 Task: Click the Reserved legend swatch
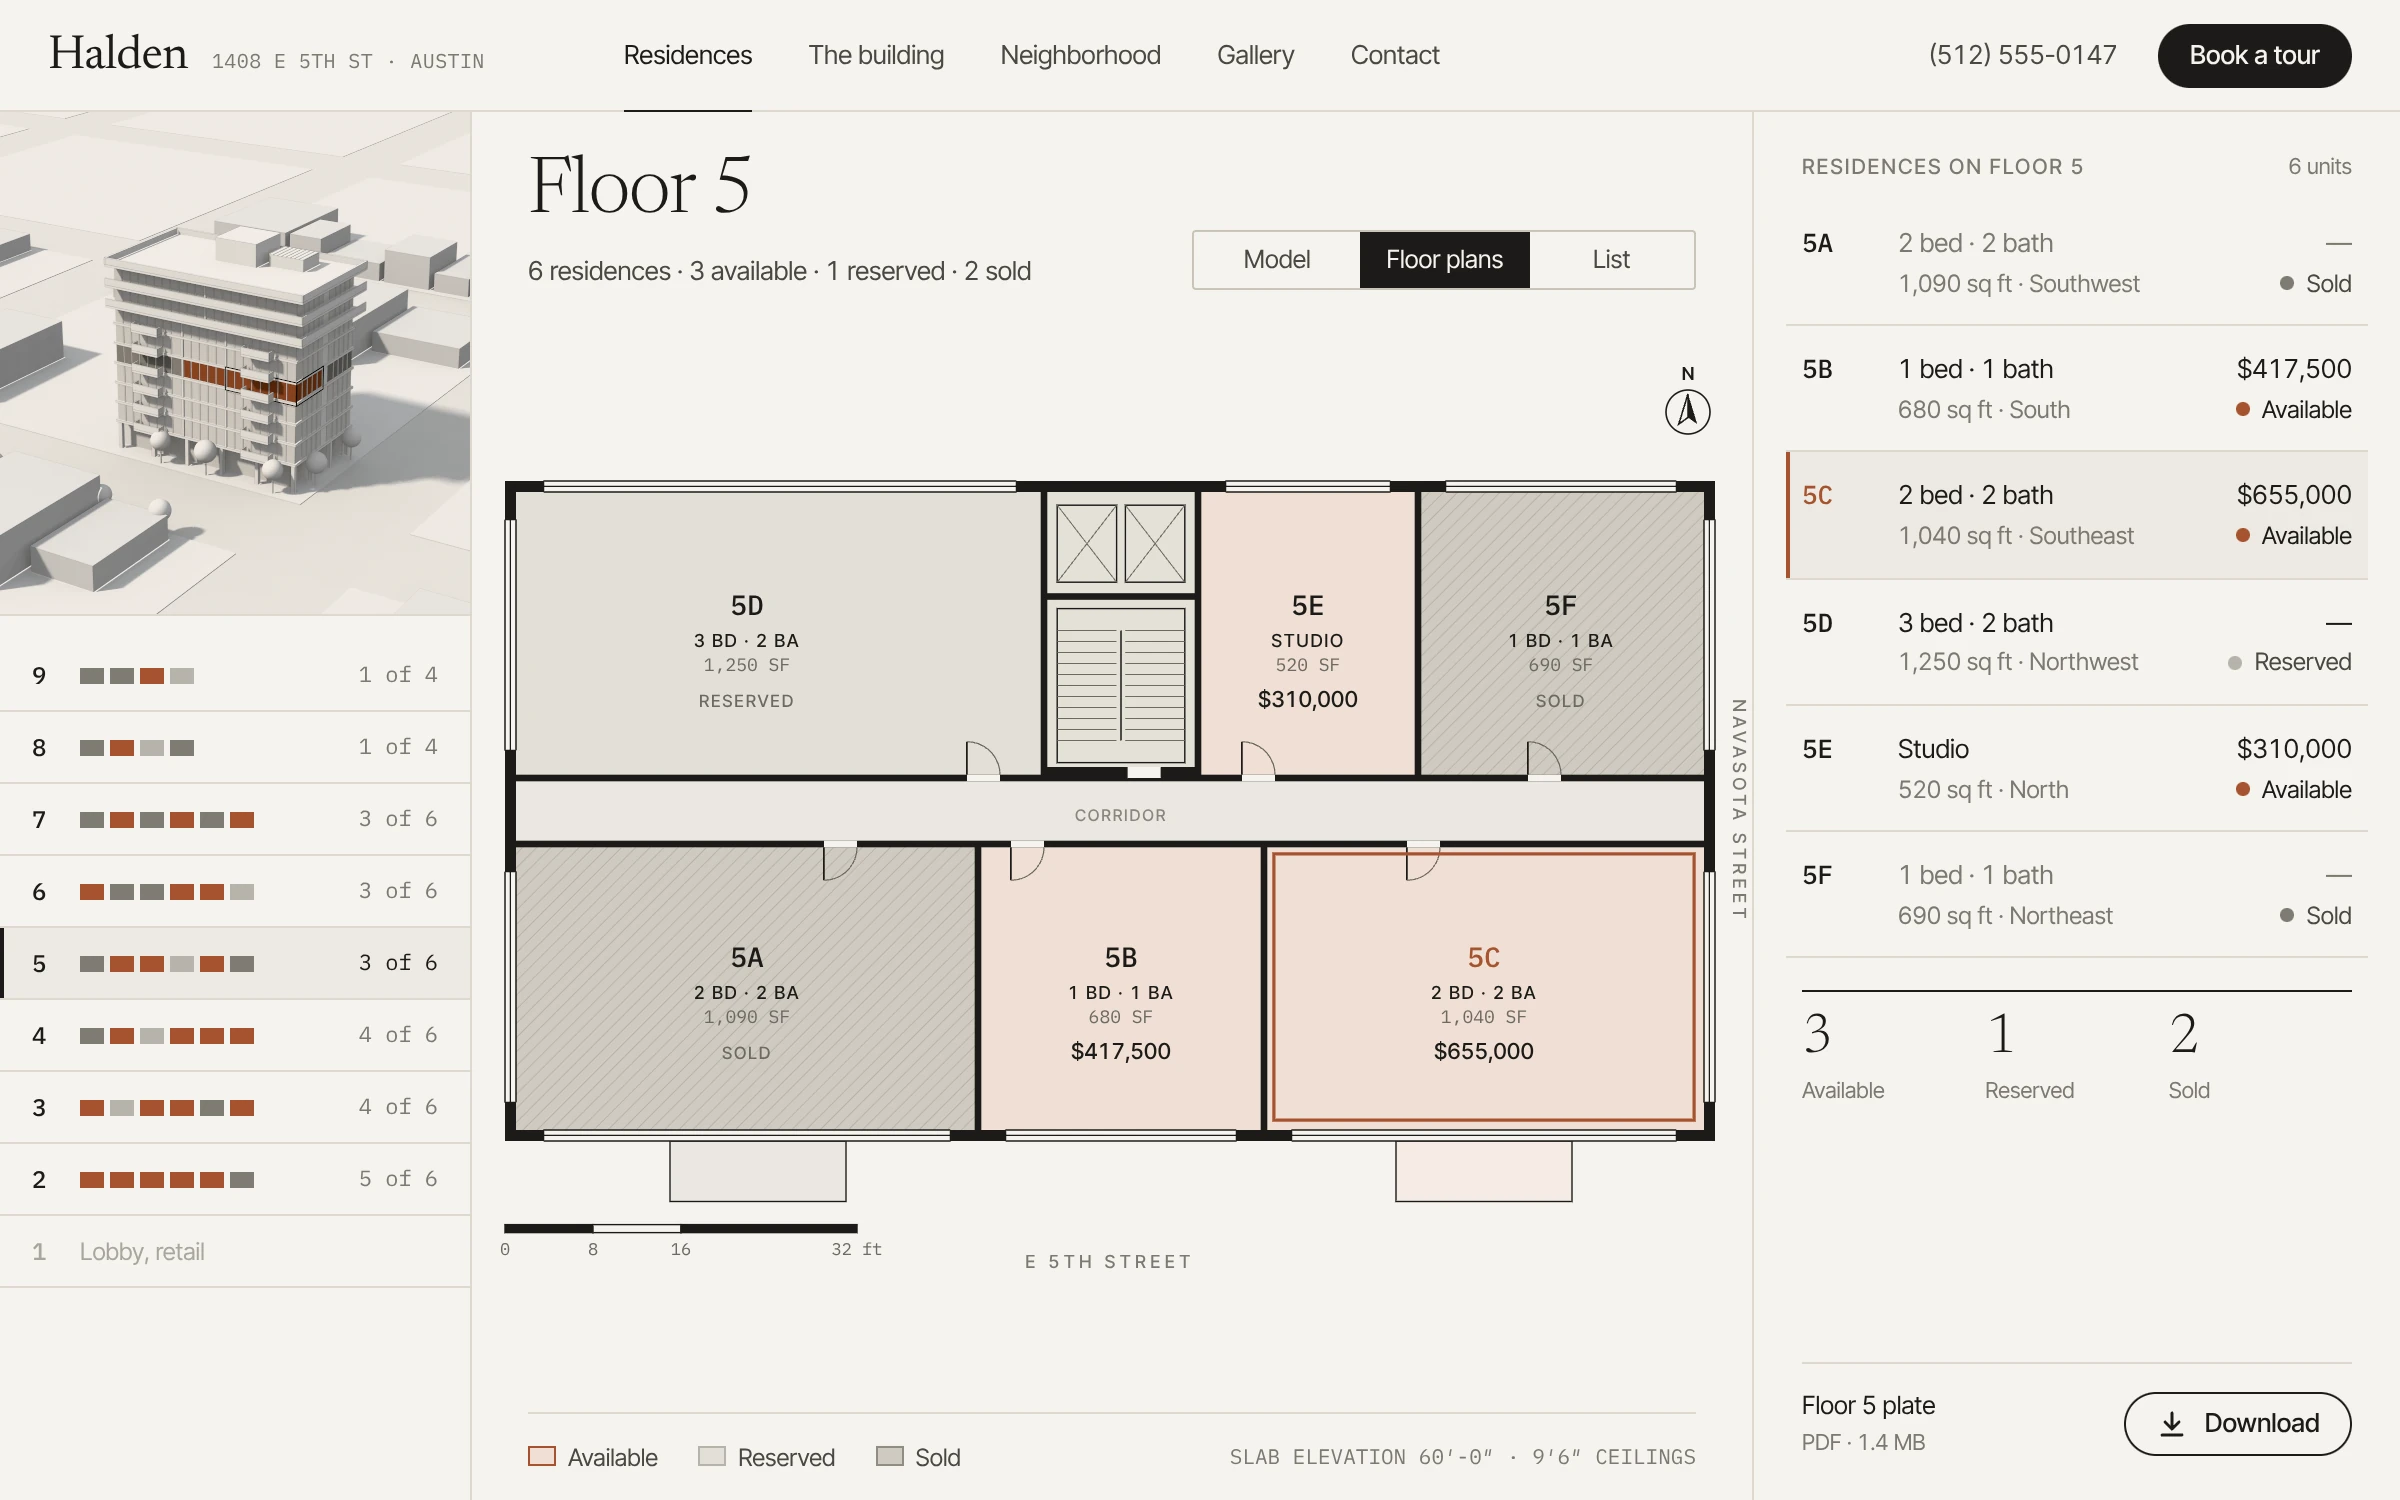(711, 1456)
